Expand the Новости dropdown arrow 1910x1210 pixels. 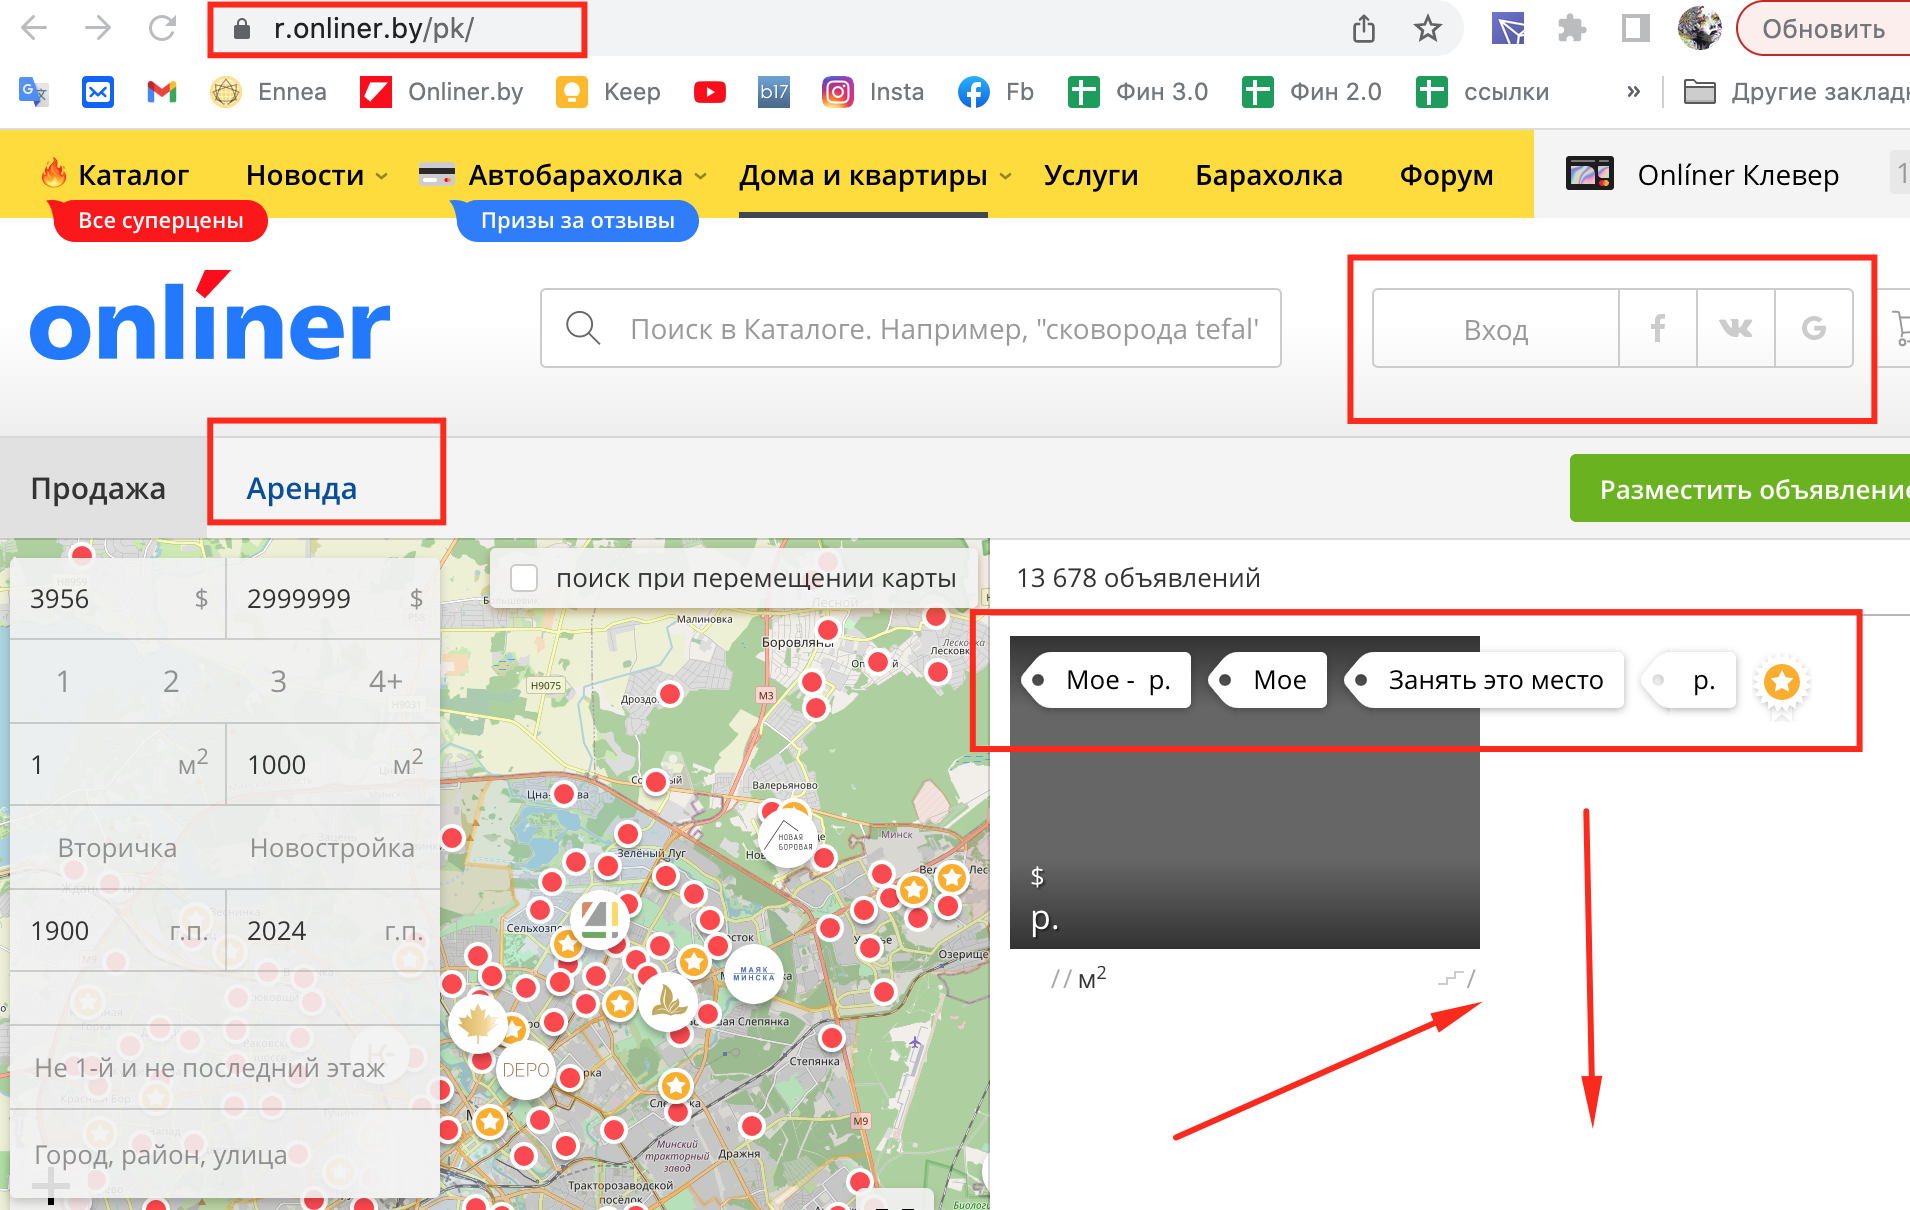(382, 176)
